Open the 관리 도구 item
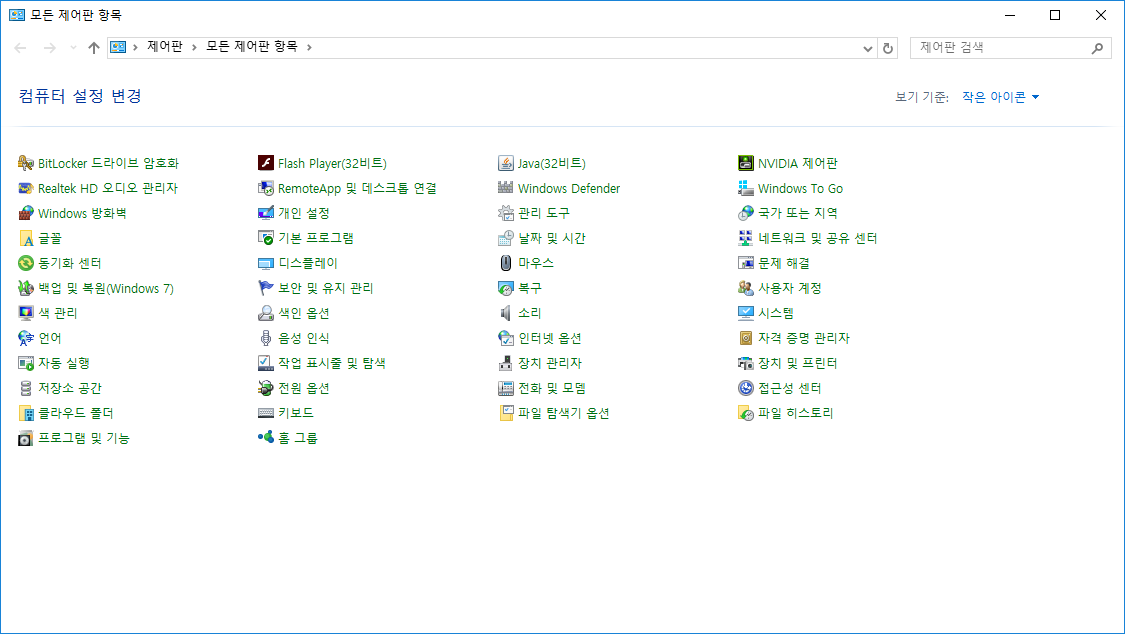 pyautogui.click(x=535, y=214)
